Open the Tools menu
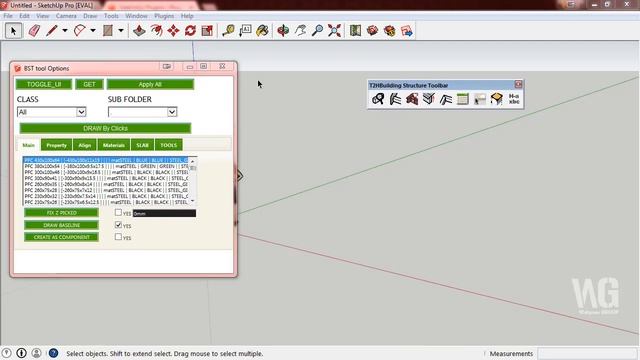This screenshot has height=360, width=640. pos(111,16)
